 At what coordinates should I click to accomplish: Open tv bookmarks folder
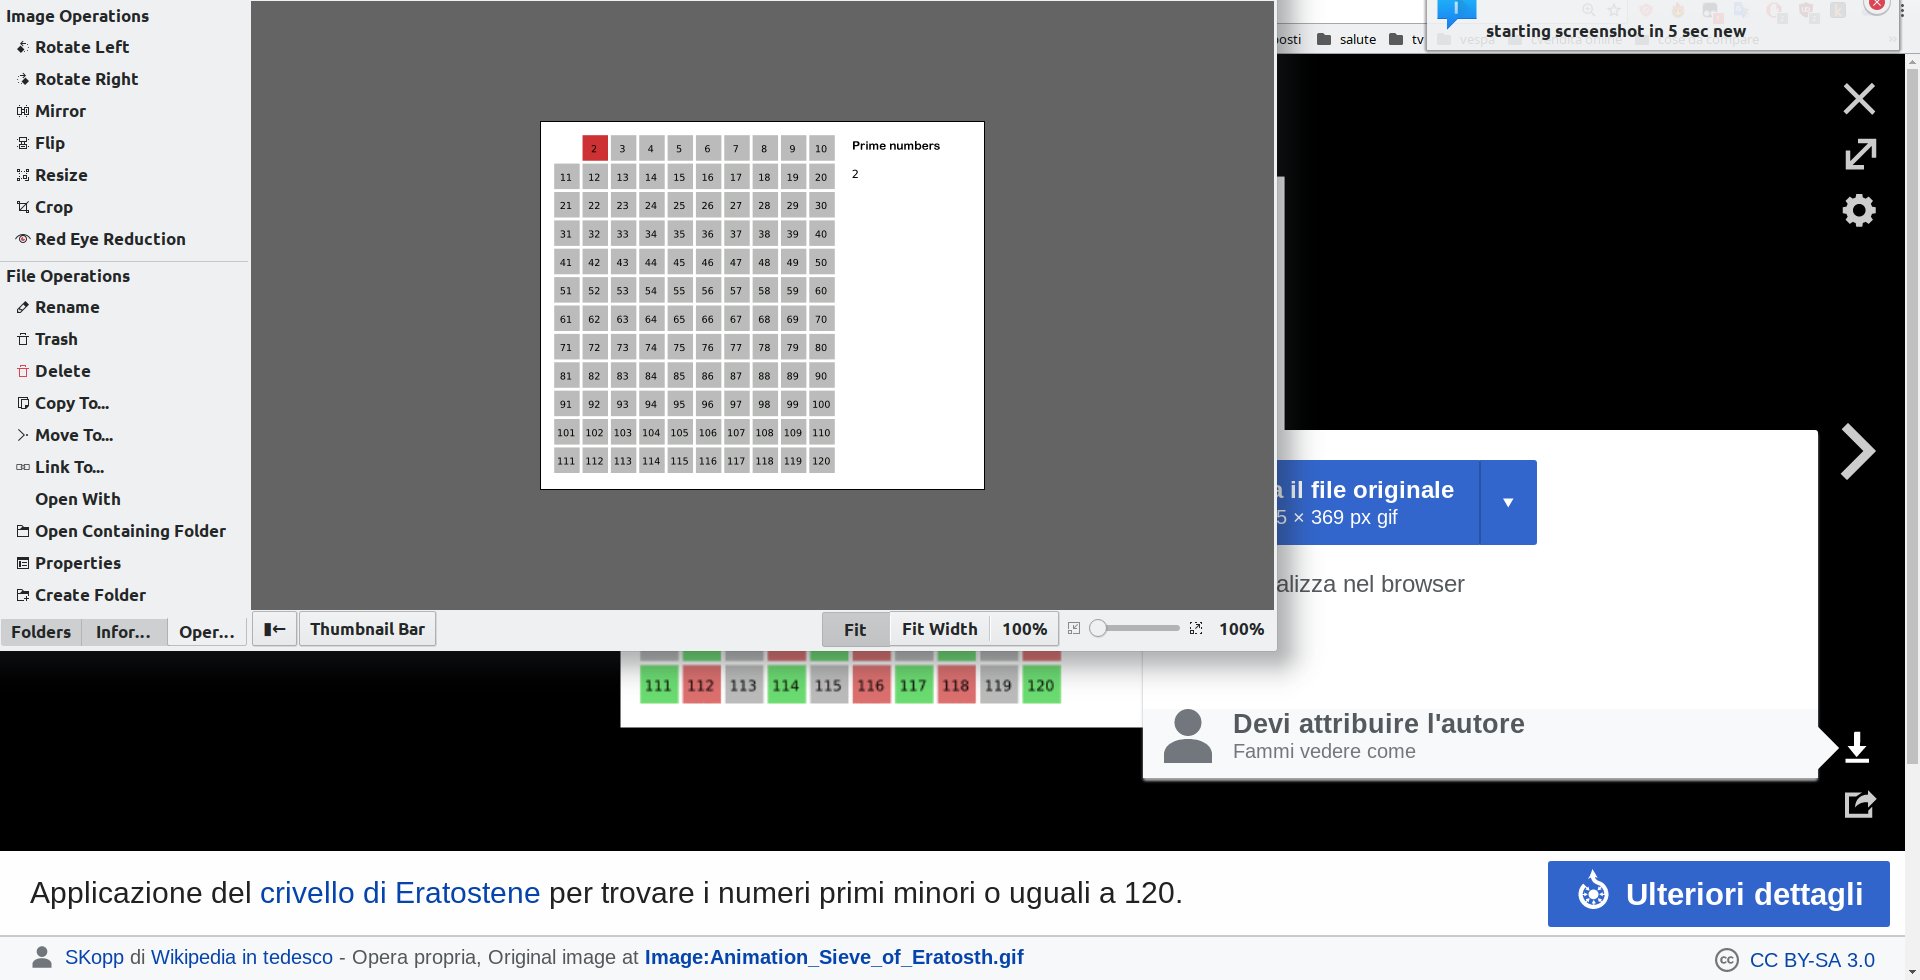coord(1407,39)
